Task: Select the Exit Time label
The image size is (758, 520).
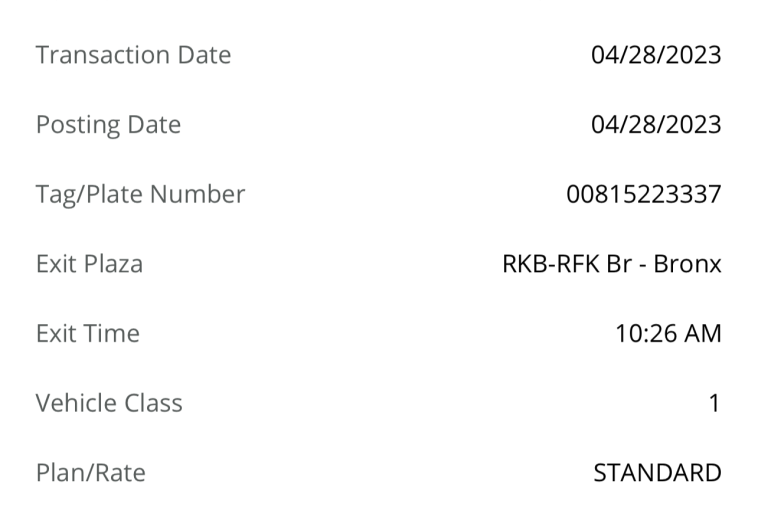Action: coord(88,333)
